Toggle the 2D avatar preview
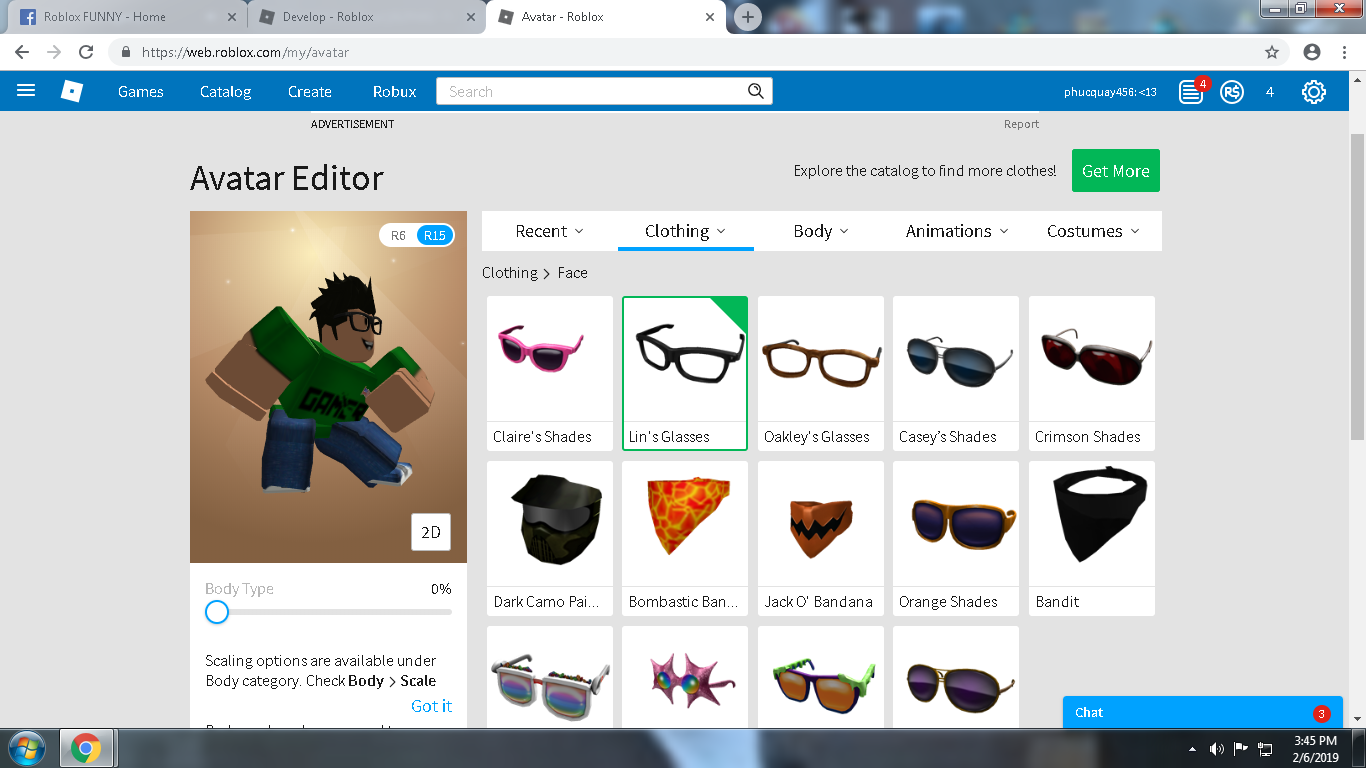Image resolution: width=1366 pixels, height=768 pixels. tap(431, 532)
